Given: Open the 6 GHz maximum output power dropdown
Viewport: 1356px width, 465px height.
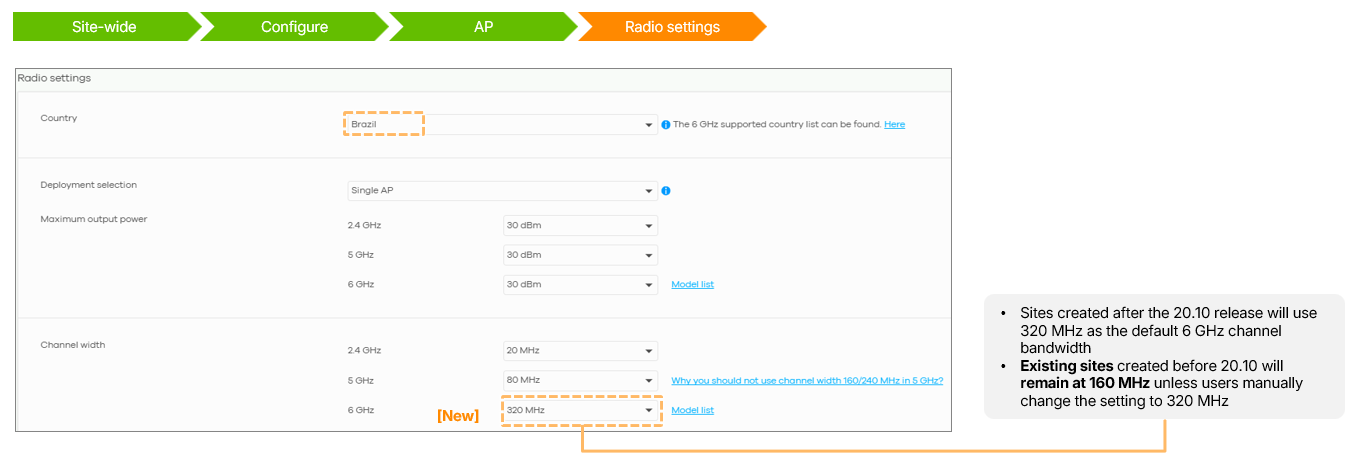Looking at the screenshot, I should click(x=580, y=284).
